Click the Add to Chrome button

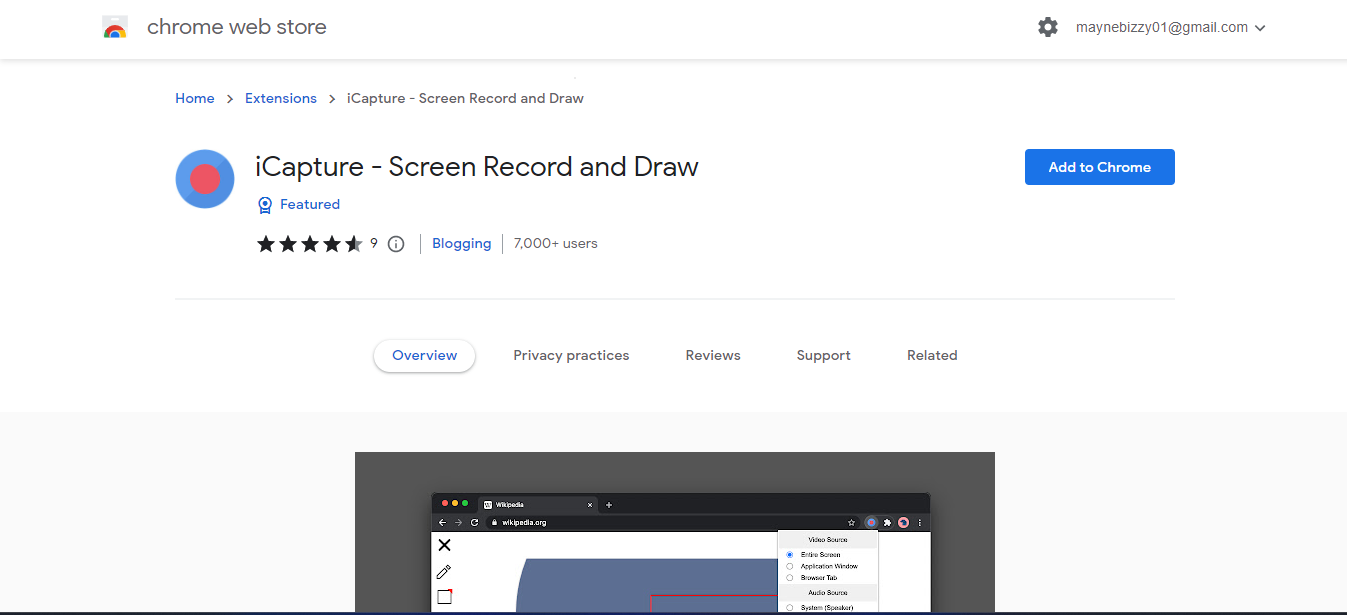1100,167
